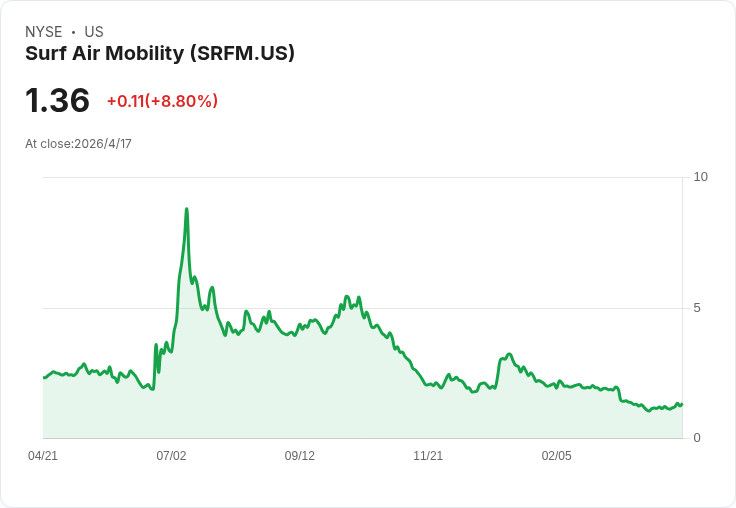Click the 10 value on the y-axis
Image resolution: width=736 pixels, height=508 pixels.
point(700,177)
